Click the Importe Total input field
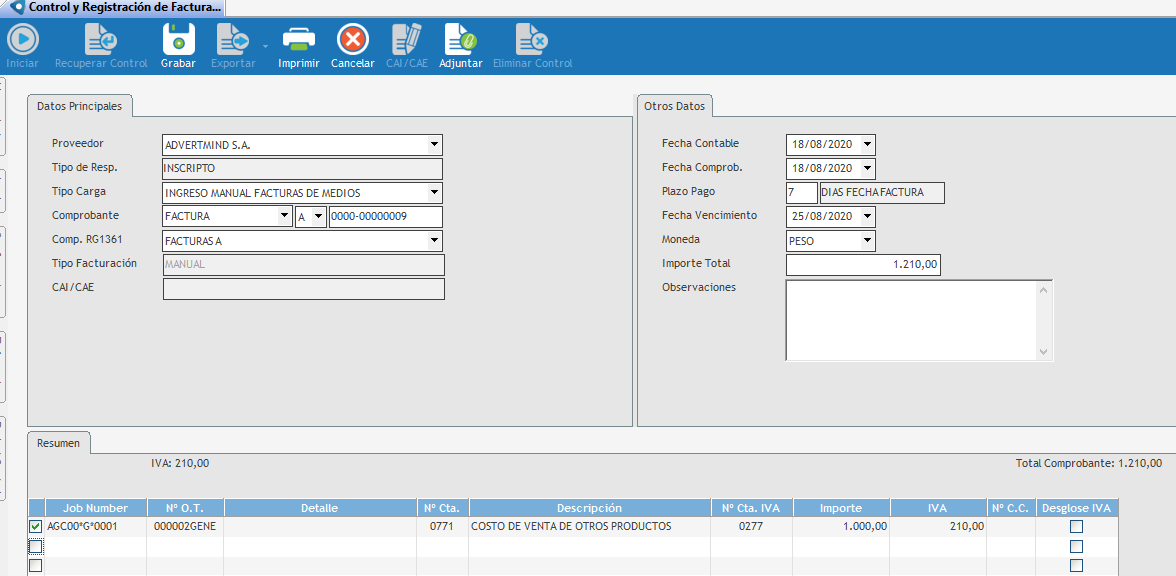Image resolution: width=1176 pixels, height=576 pixels. tap(863, 265)
